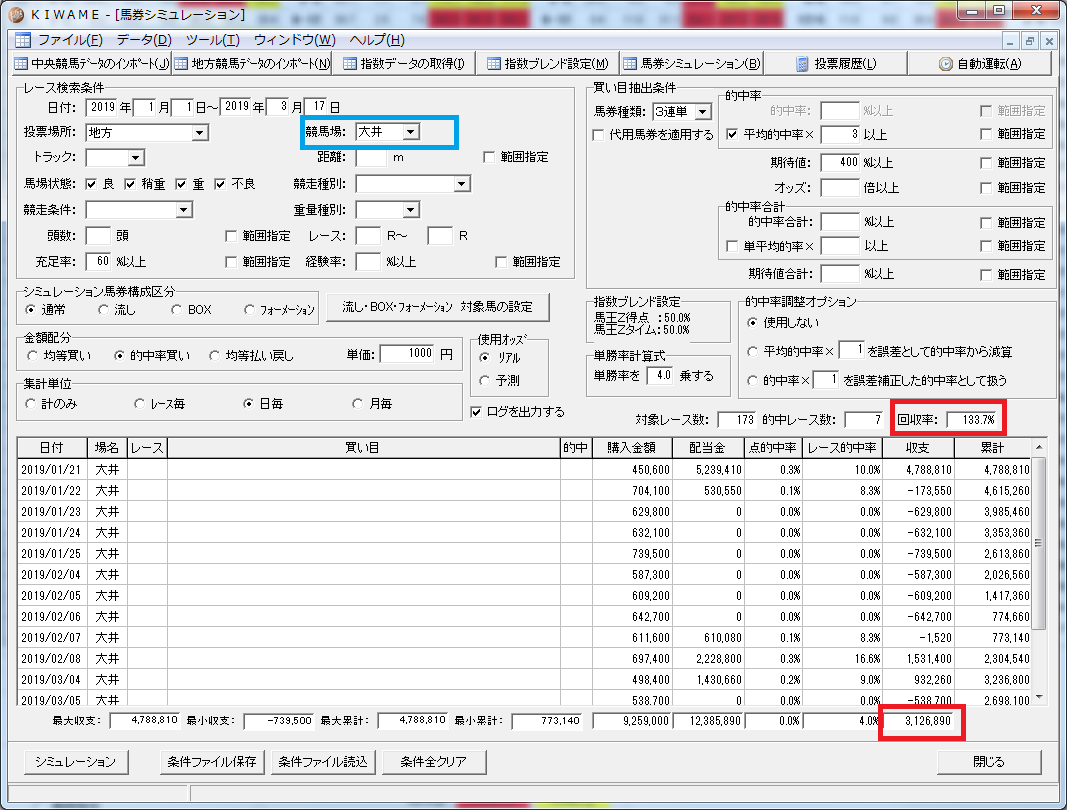Open 投票履歴 toolbar button

[836, 63]
